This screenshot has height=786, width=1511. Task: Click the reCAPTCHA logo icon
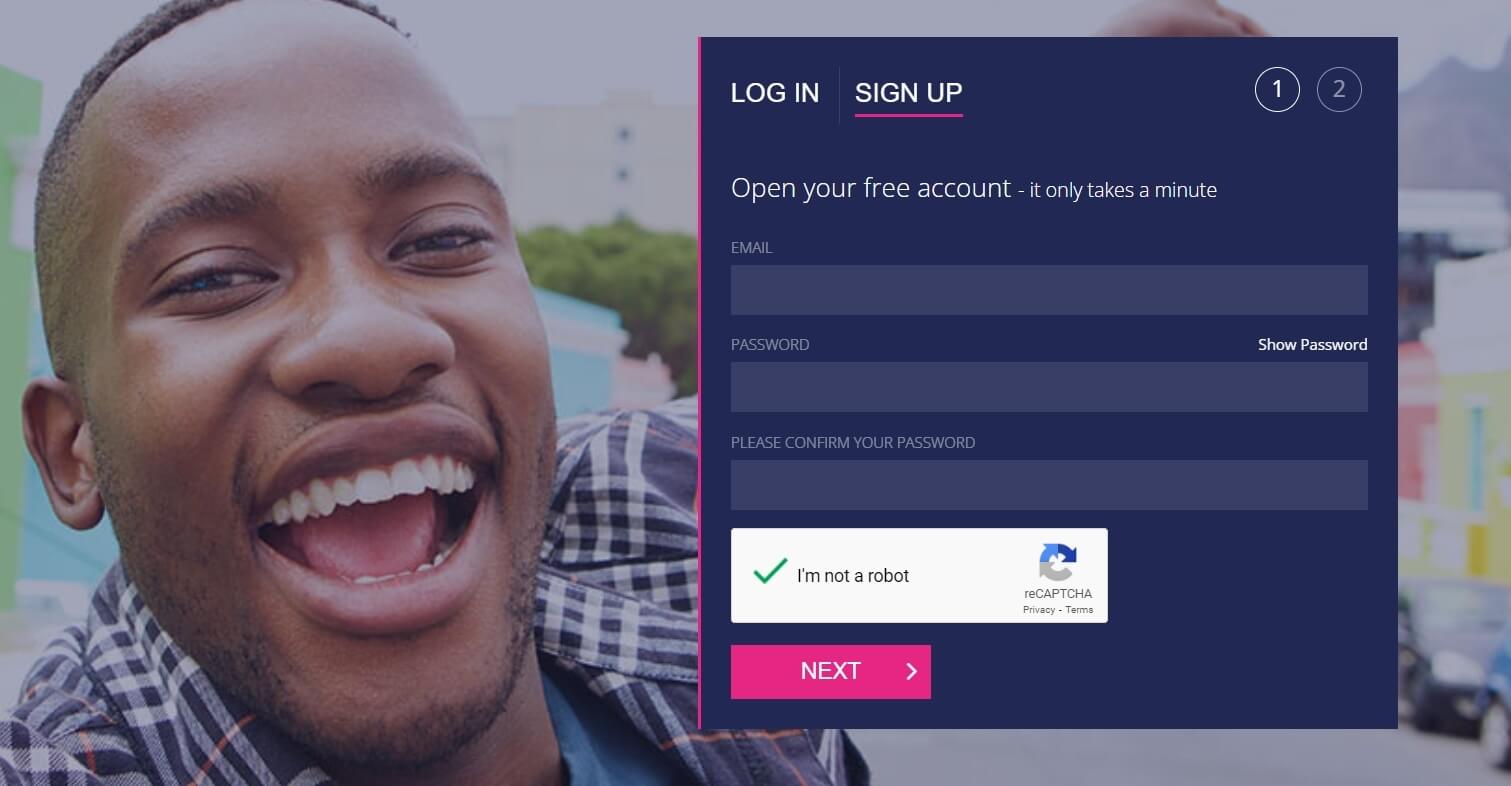pos(1058,562)
